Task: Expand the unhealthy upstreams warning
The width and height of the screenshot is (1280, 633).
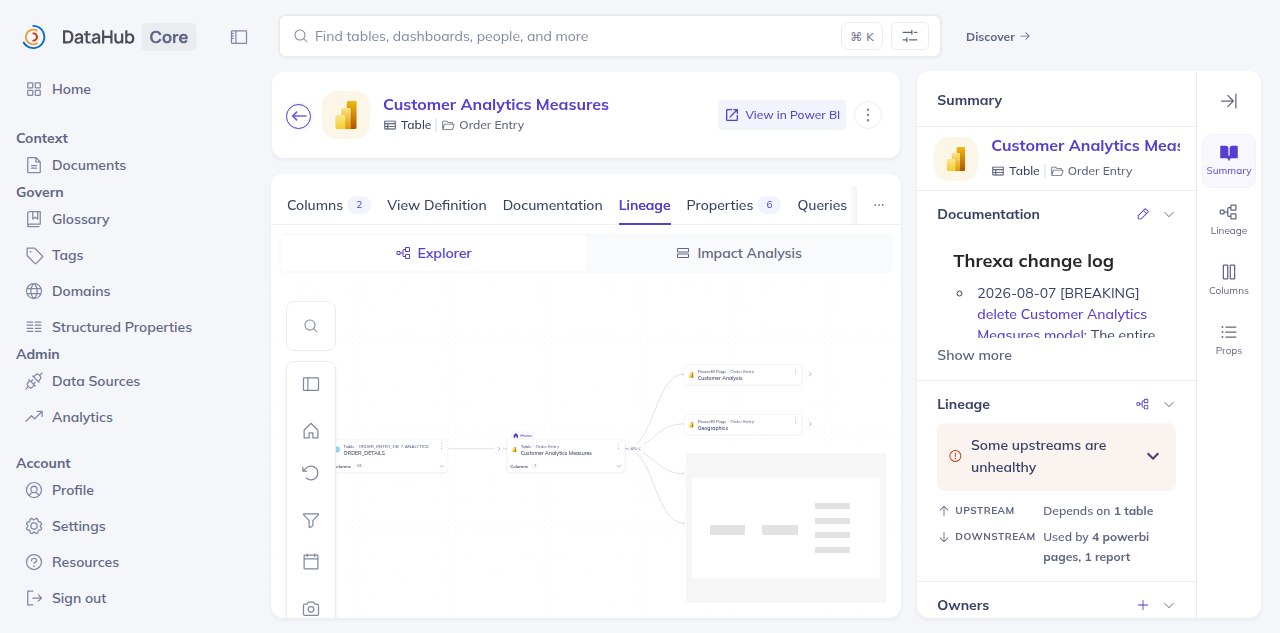Action: 1153,456
